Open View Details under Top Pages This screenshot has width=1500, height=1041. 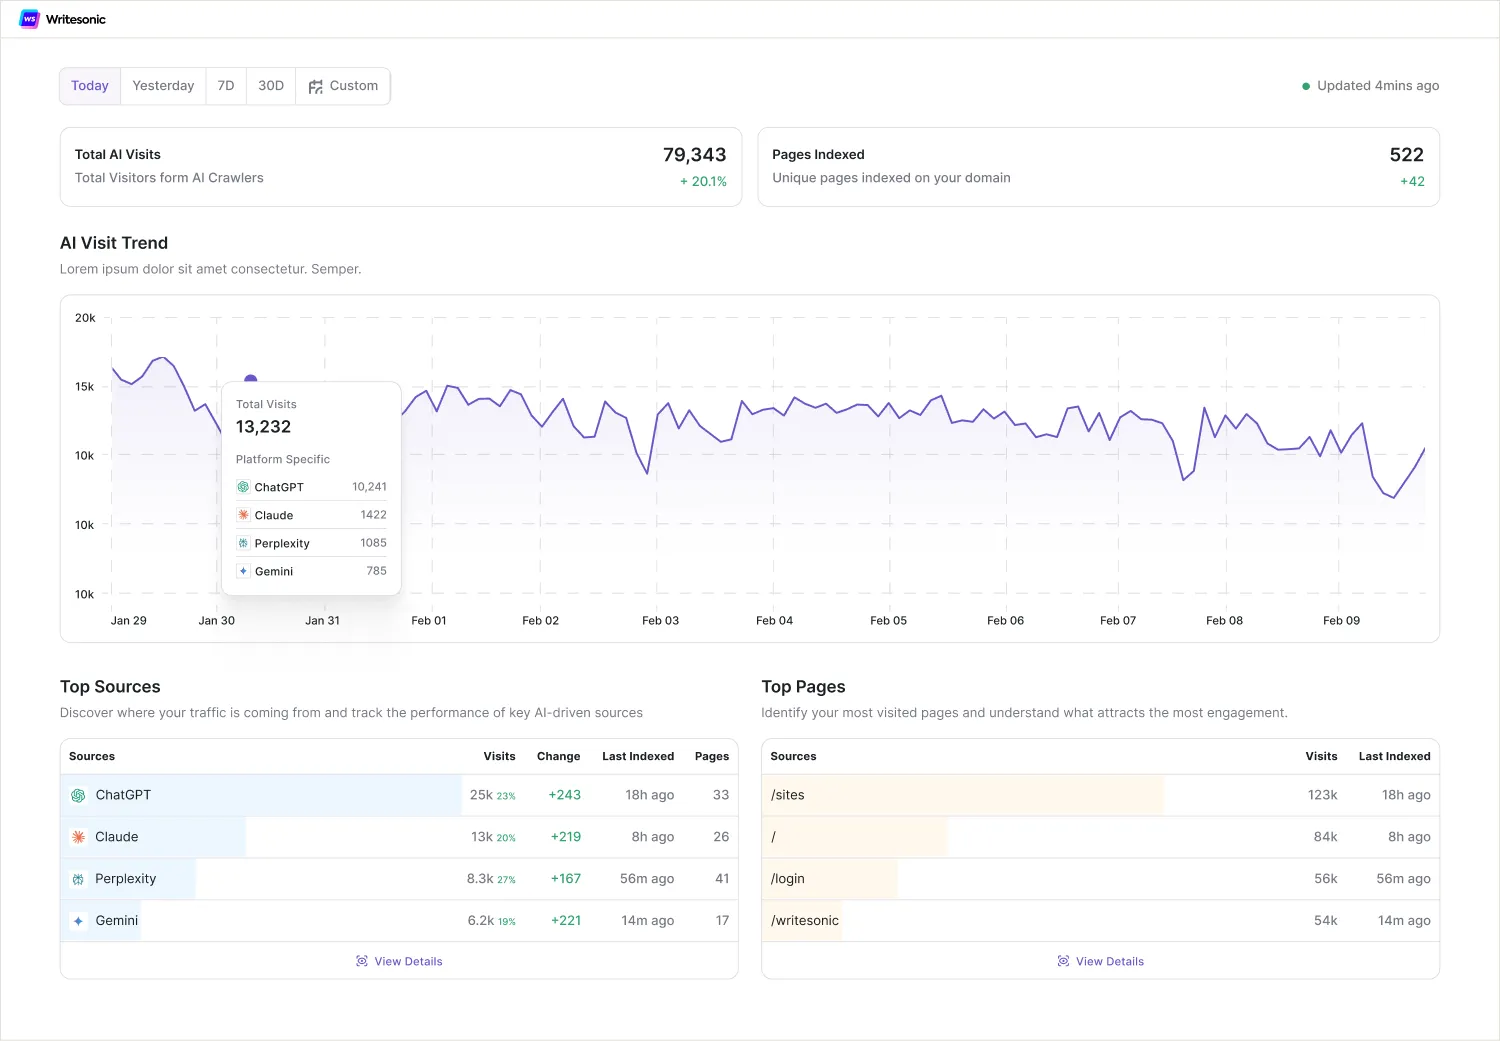(1100, 961)
